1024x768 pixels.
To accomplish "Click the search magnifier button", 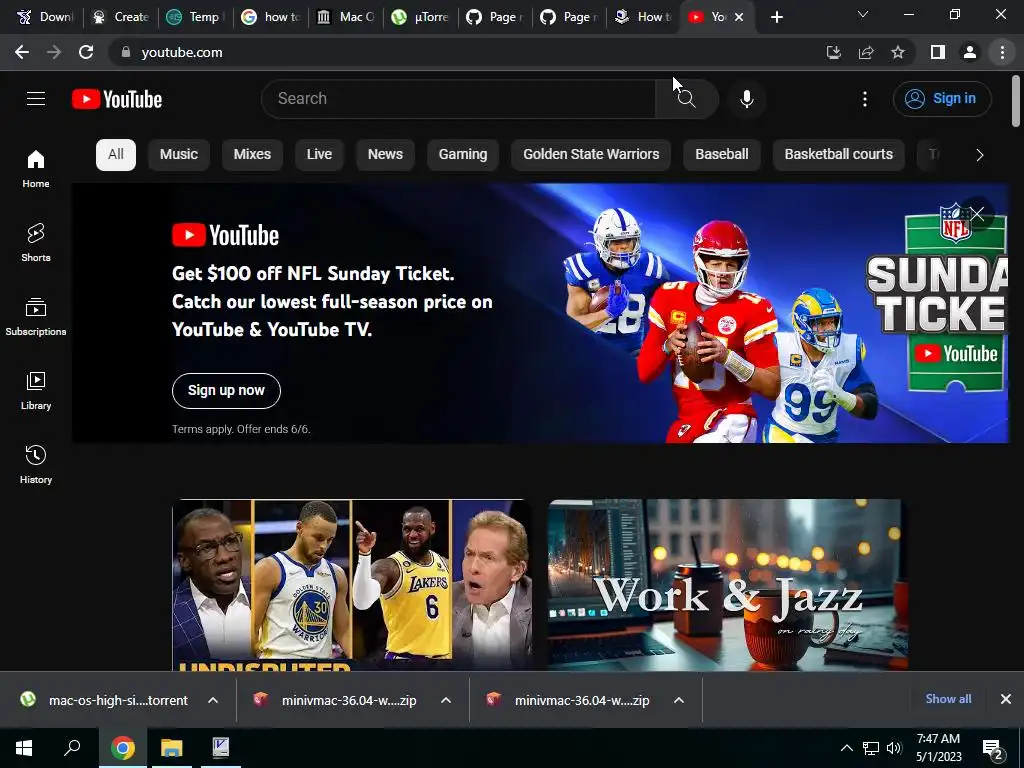I will tap(686, 99).
